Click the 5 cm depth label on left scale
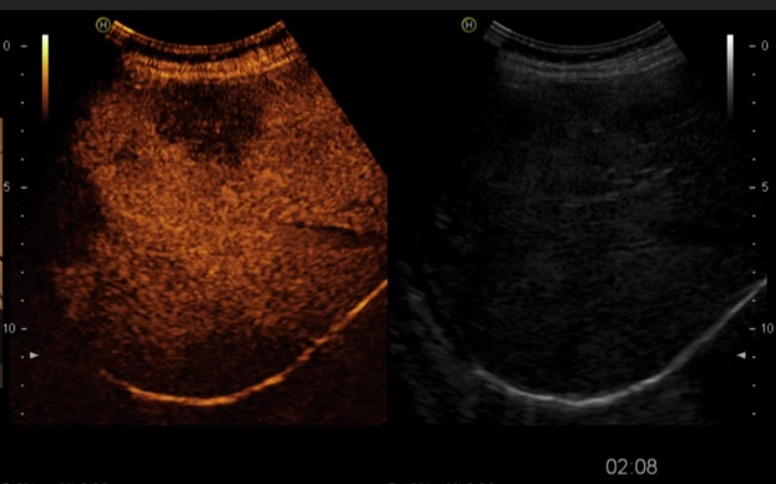This screenshot has height=484, width=776. pos(7,187)
